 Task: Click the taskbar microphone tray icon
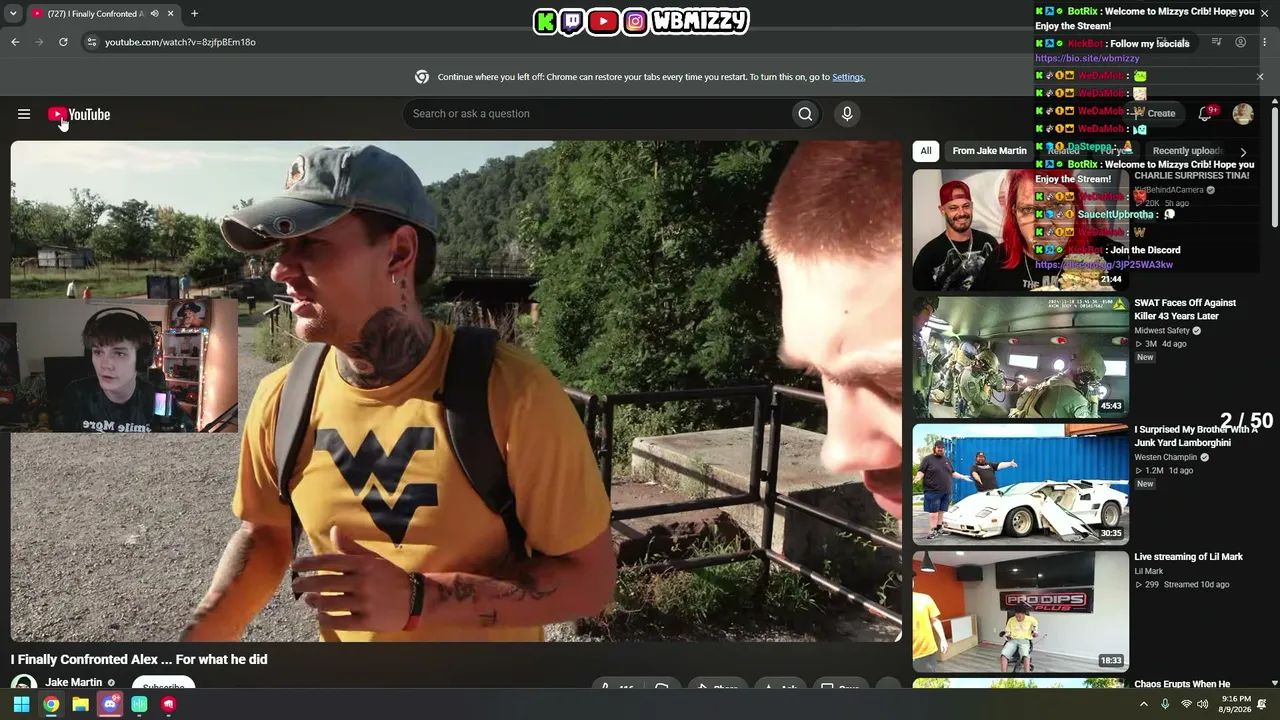click(x=1165, y=704)
